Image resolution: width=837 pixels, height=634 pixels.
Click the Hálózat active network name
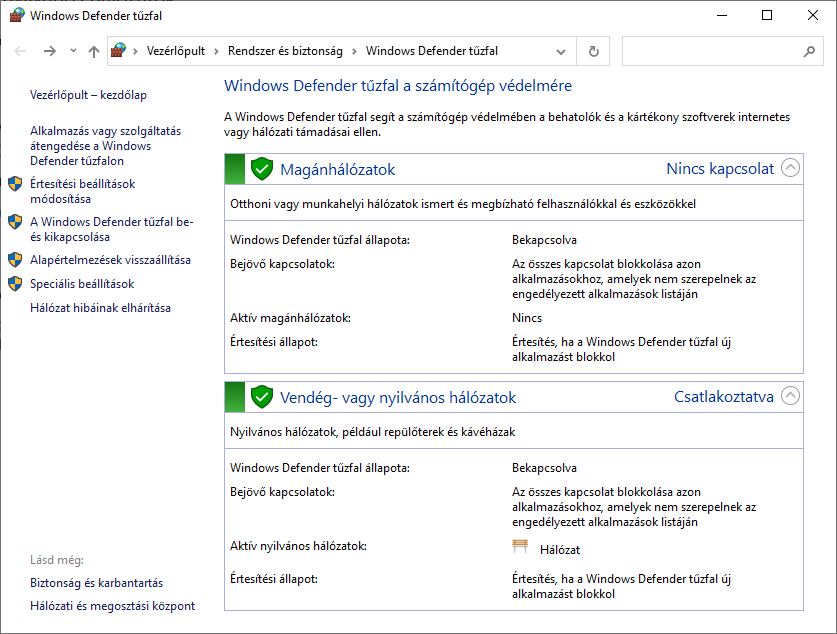(560, 550)
